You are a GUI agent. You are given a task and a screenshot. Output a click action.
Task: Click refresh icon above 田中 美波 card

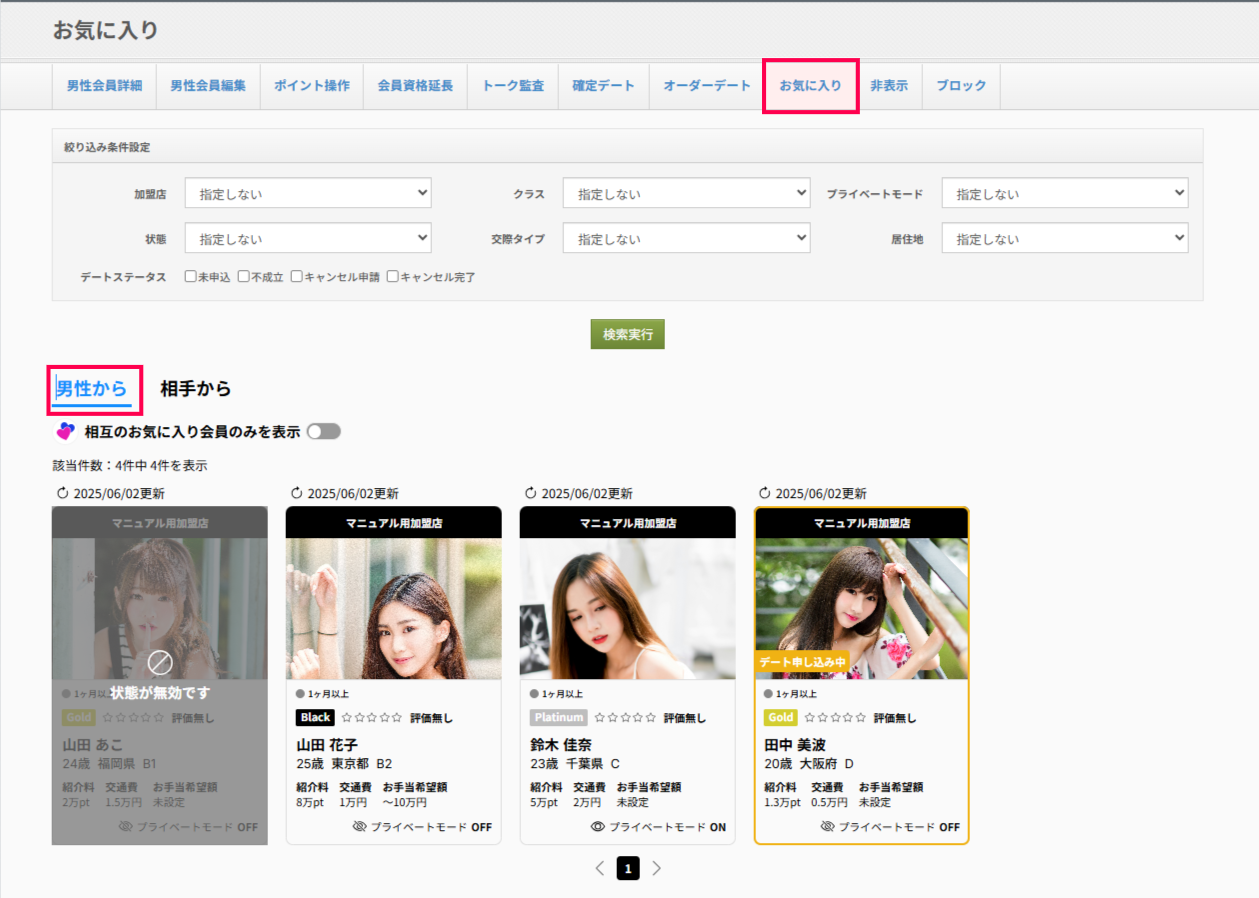tap(764, 493)
